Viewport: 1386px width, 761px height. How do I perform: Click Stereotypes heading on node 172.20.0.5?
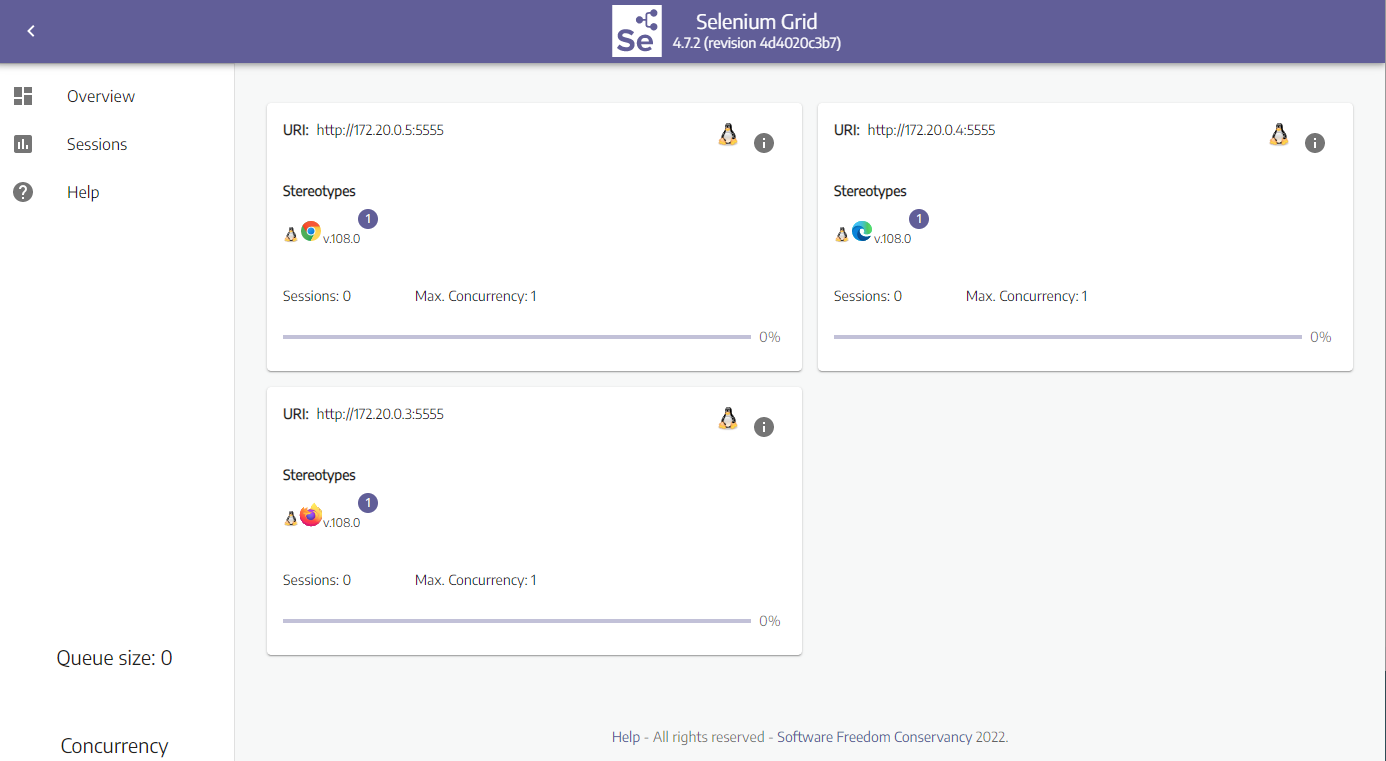319,191
